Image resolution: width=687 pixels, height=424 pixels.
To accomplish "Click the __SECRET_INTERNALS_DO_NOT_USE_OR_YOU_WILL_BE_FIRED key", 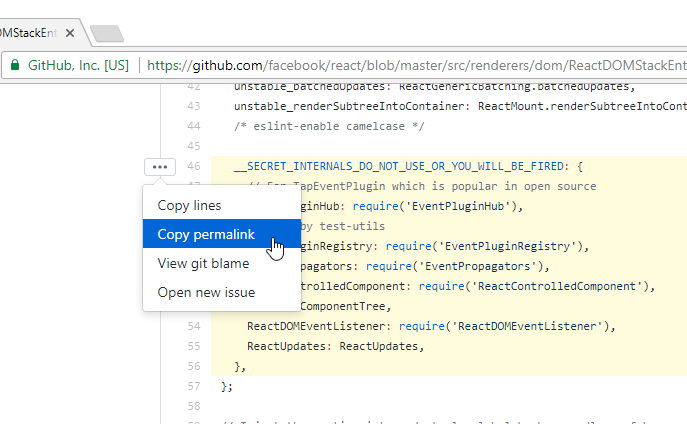I will 399,166.
